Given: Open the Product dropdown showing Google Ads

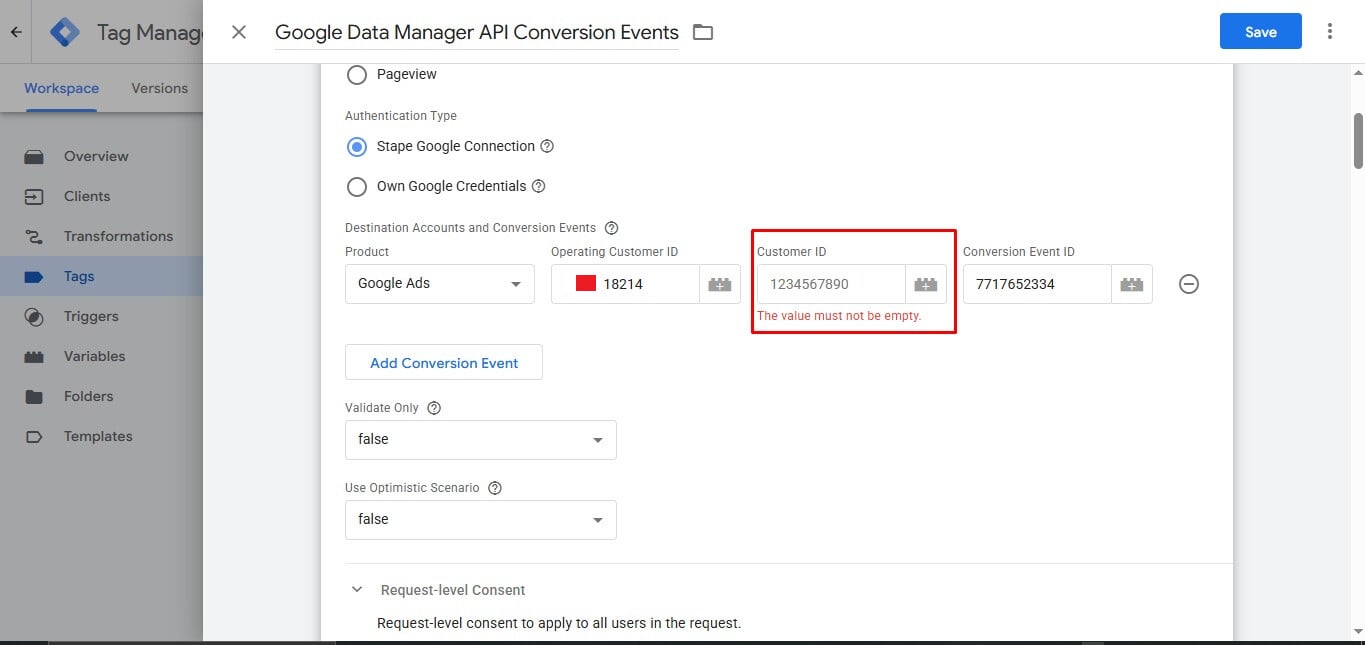Looking at the screenshot, I should [440, 284].
